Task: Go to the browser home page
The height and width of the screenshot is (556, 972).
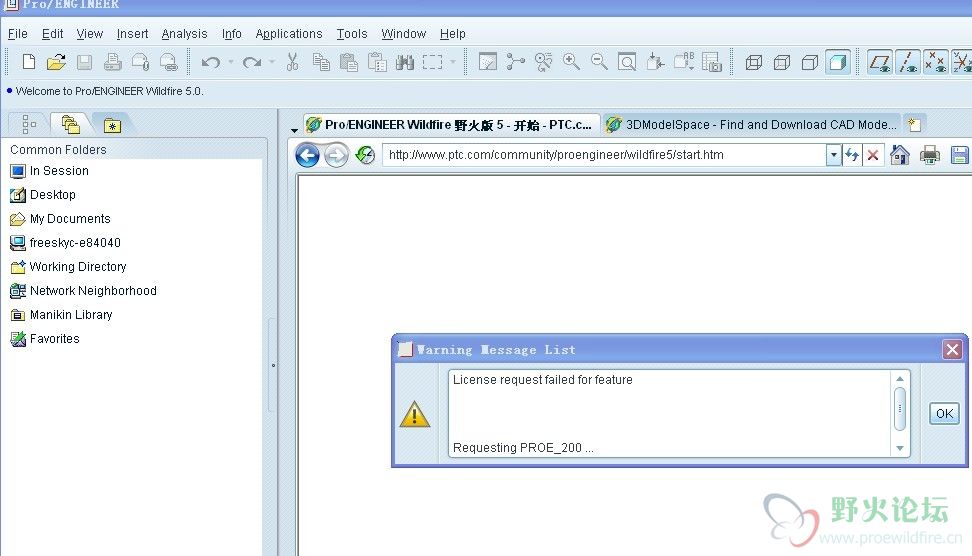Action: (x=899, y=154)
